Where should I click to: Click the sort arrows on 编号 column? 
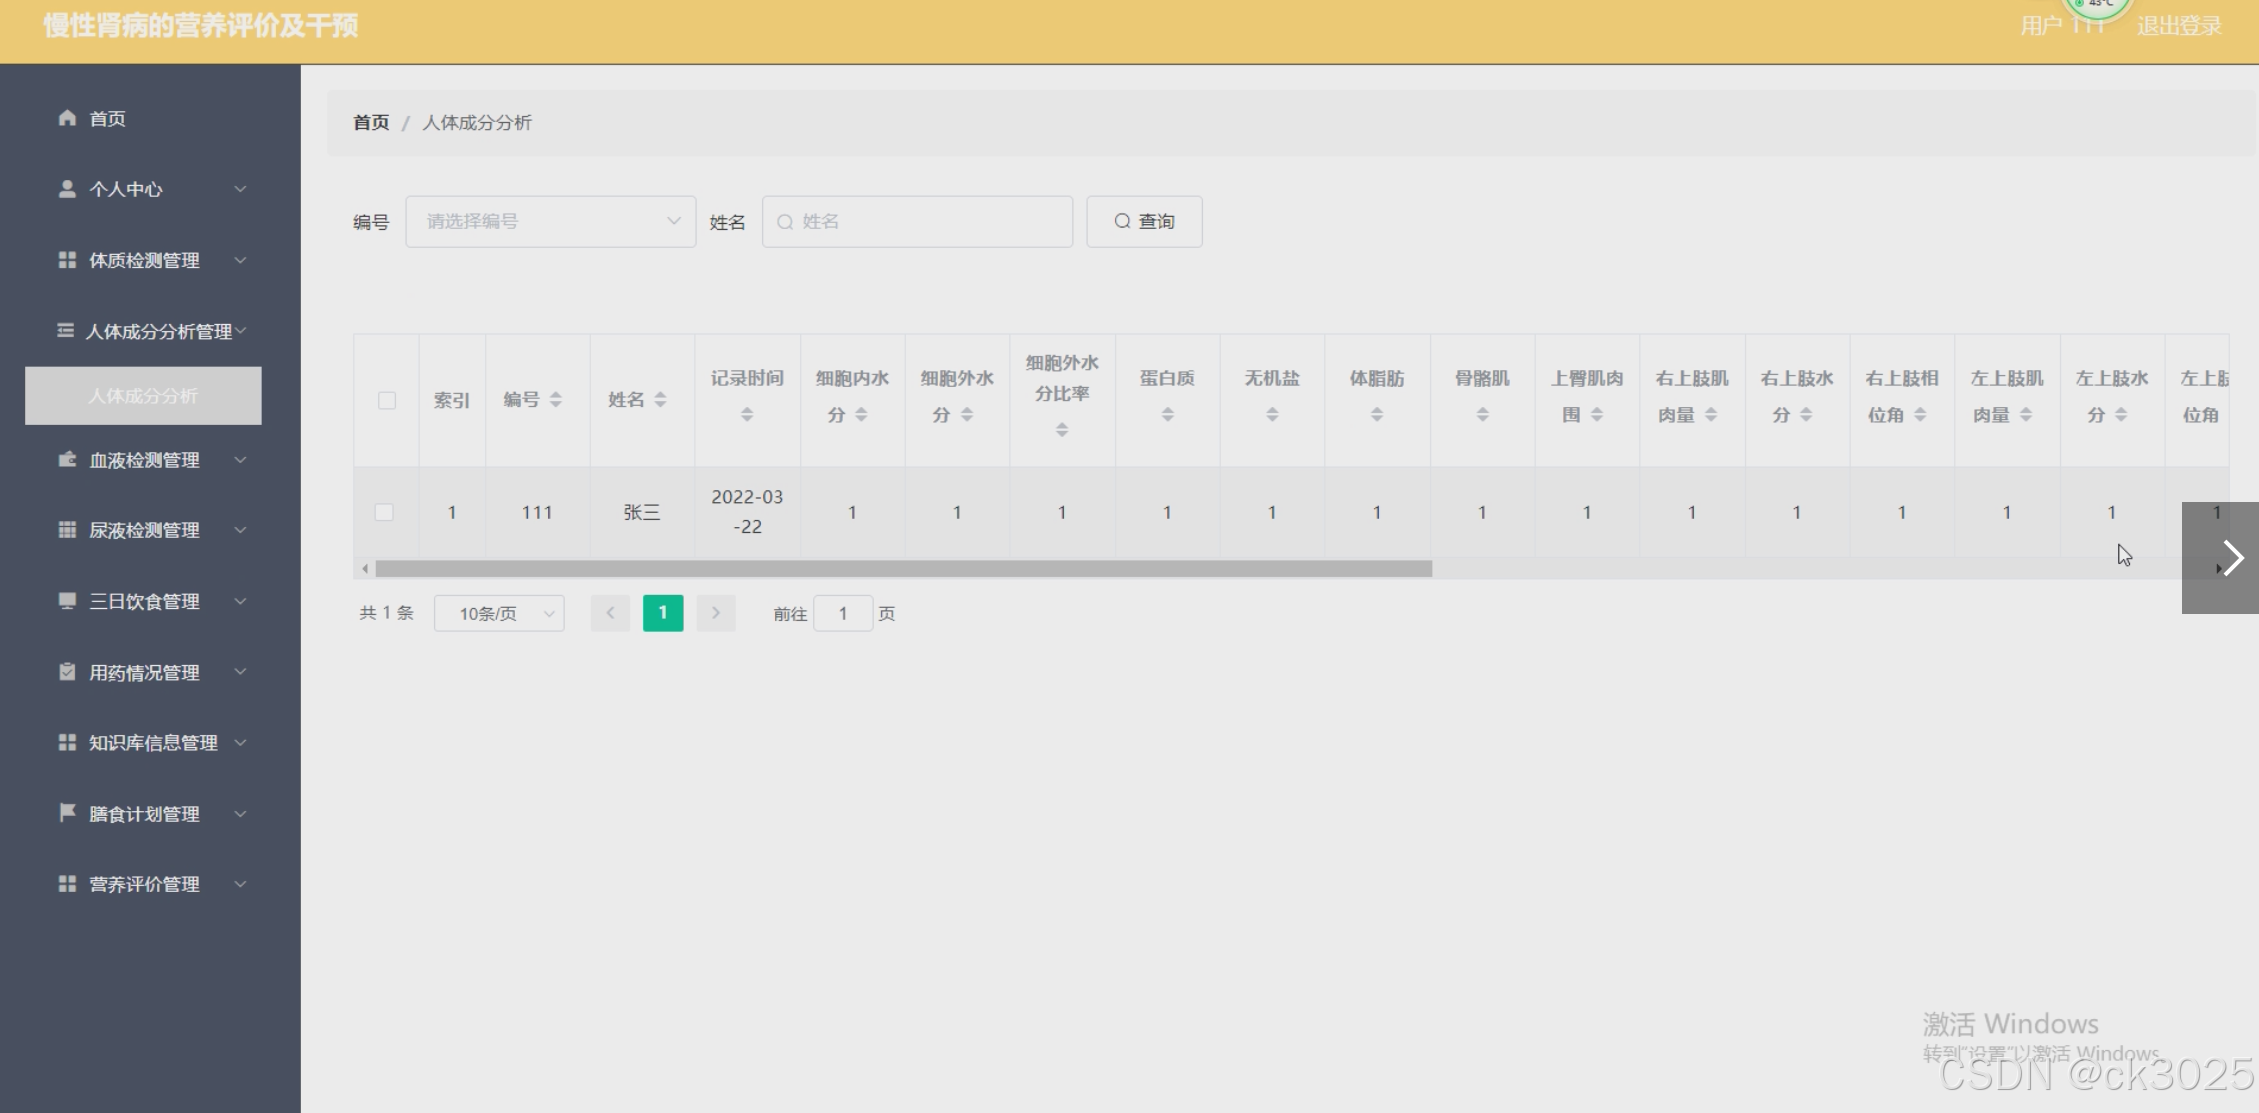click(556, 400)
